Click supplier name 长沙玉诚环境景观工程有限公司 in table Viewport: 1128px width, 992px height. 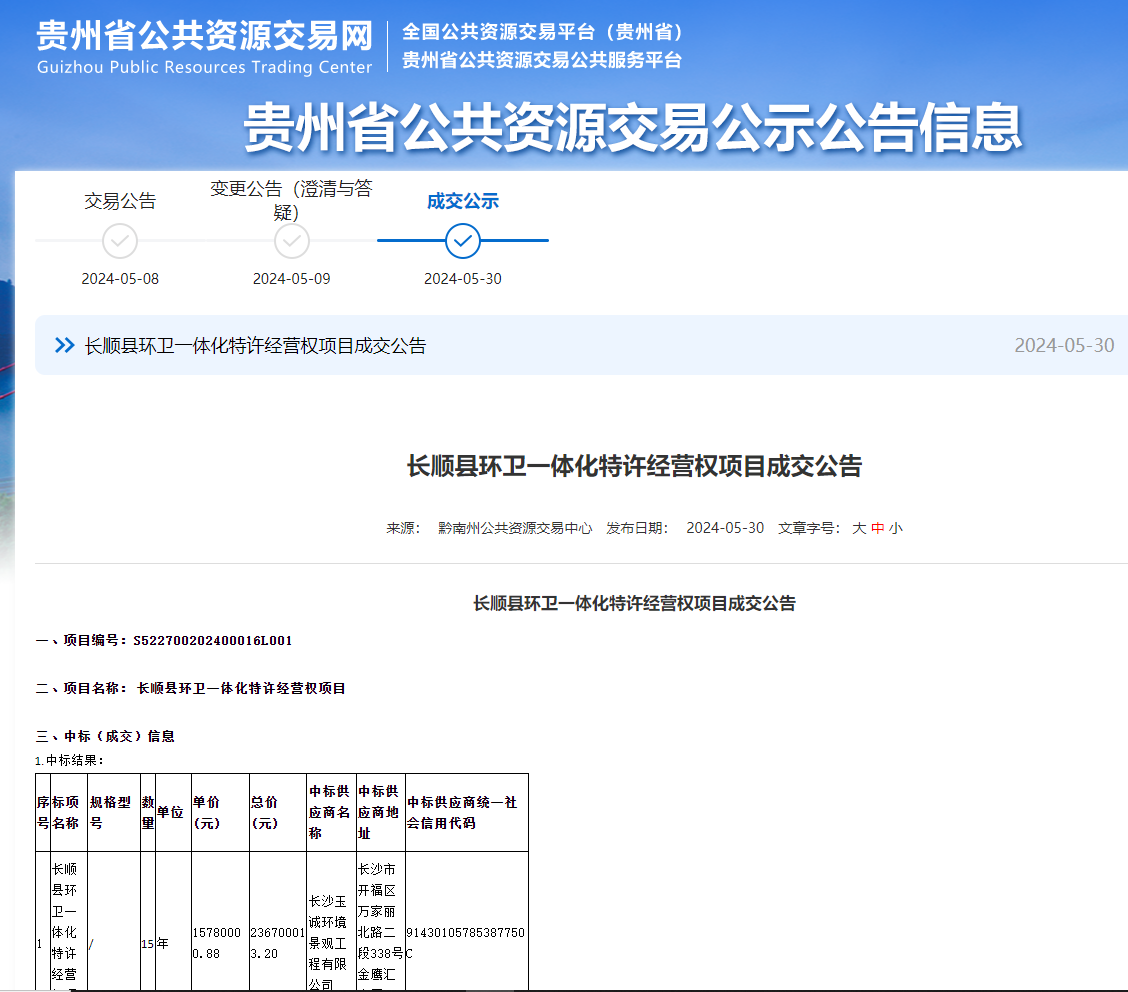[x=331, y=932]
